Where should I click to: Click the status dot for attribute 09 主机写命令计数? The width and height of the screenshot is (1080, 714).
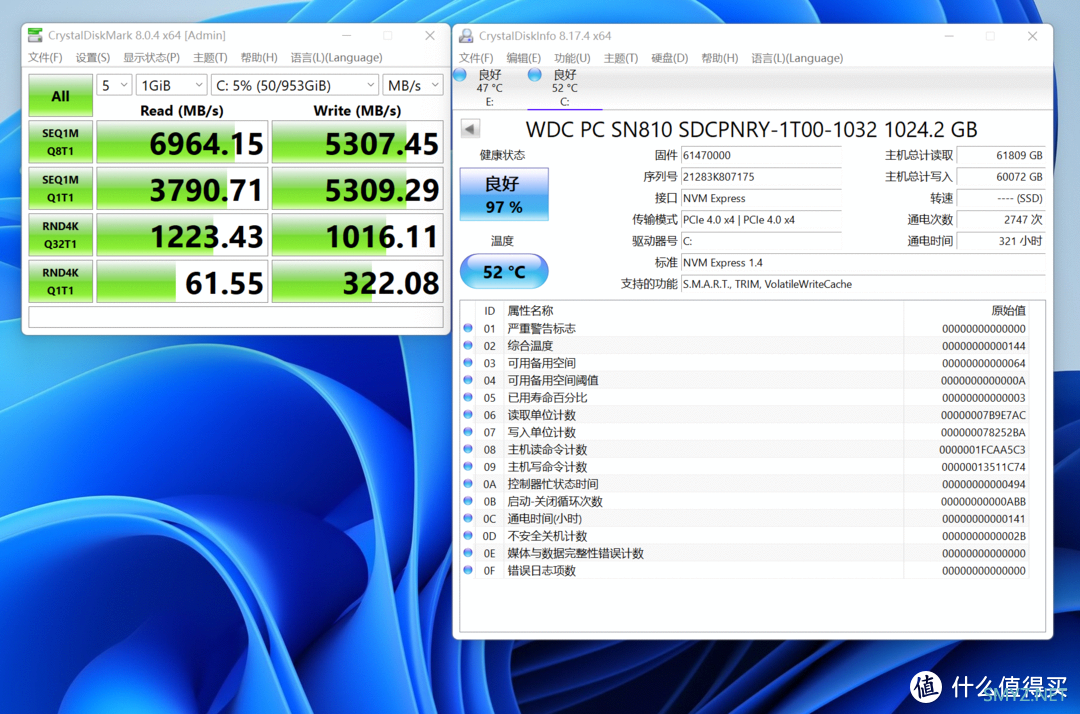click(468, 467)
